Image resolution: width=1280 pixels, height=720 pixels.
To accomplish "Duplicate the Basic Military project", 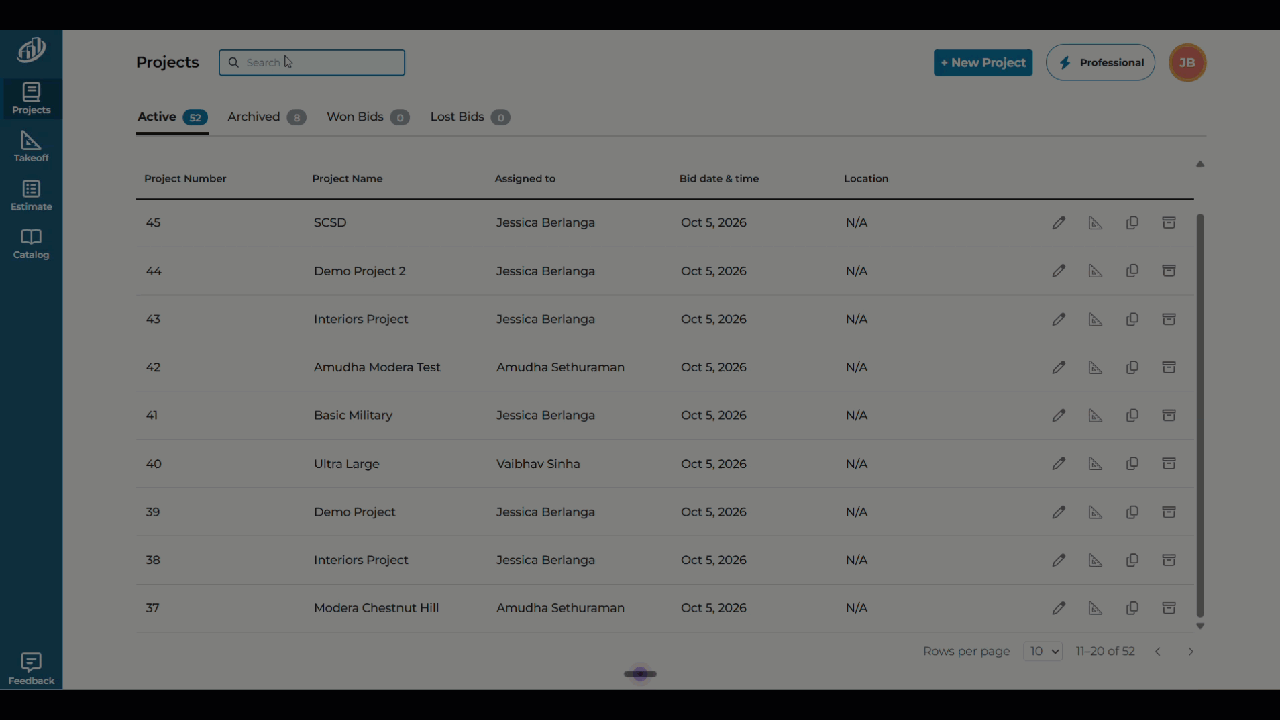I will pyautogui.click(x=1132, y=415).
